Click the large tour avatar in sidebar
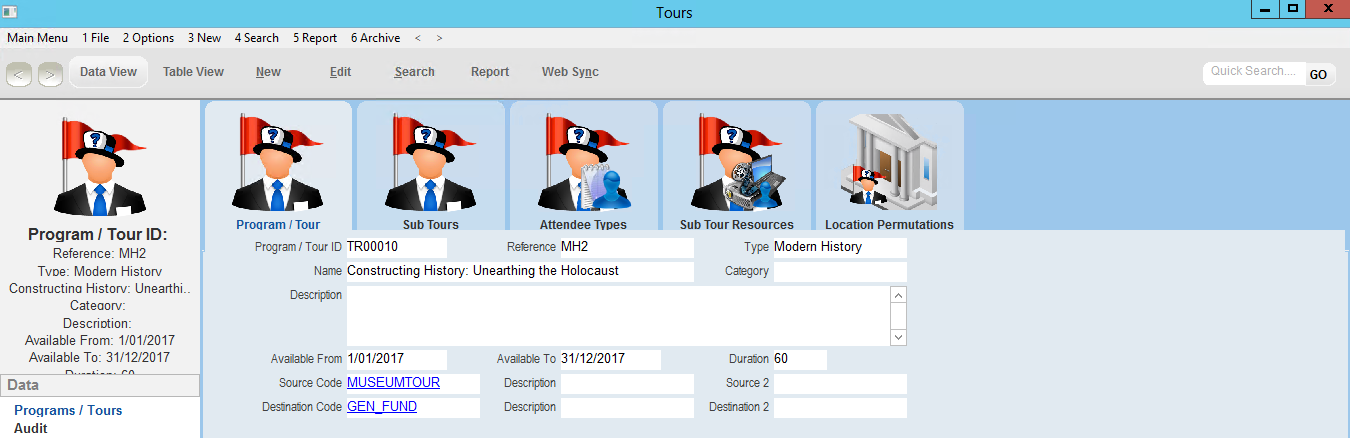Screen dimensions: 1350x438 [x=99, y=165]
